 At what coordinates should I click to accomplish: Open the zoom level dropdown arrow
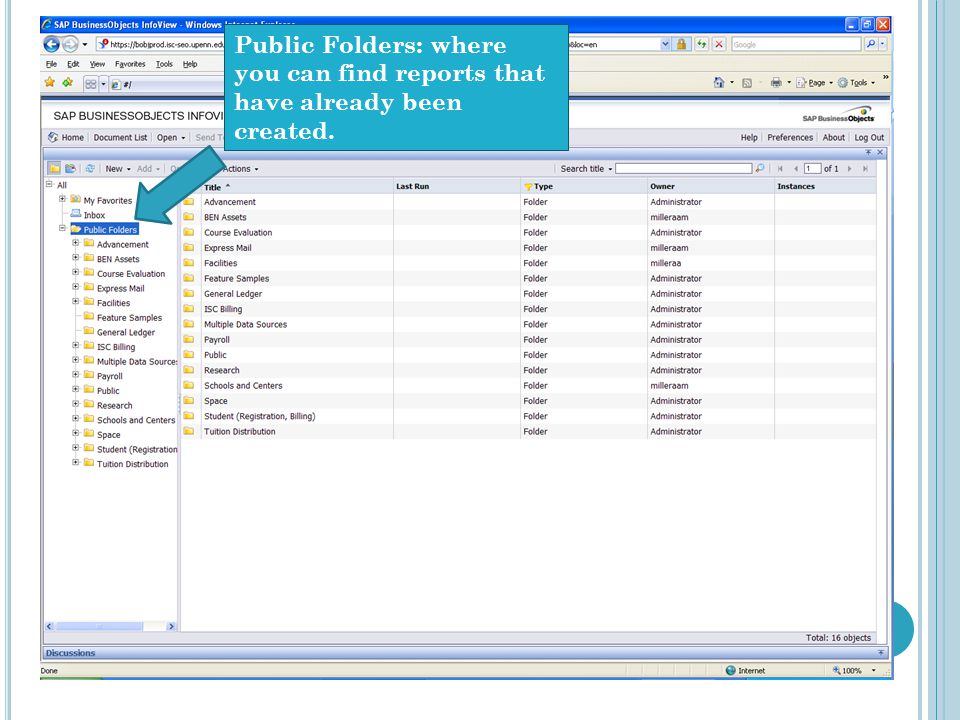coord(874,670)
